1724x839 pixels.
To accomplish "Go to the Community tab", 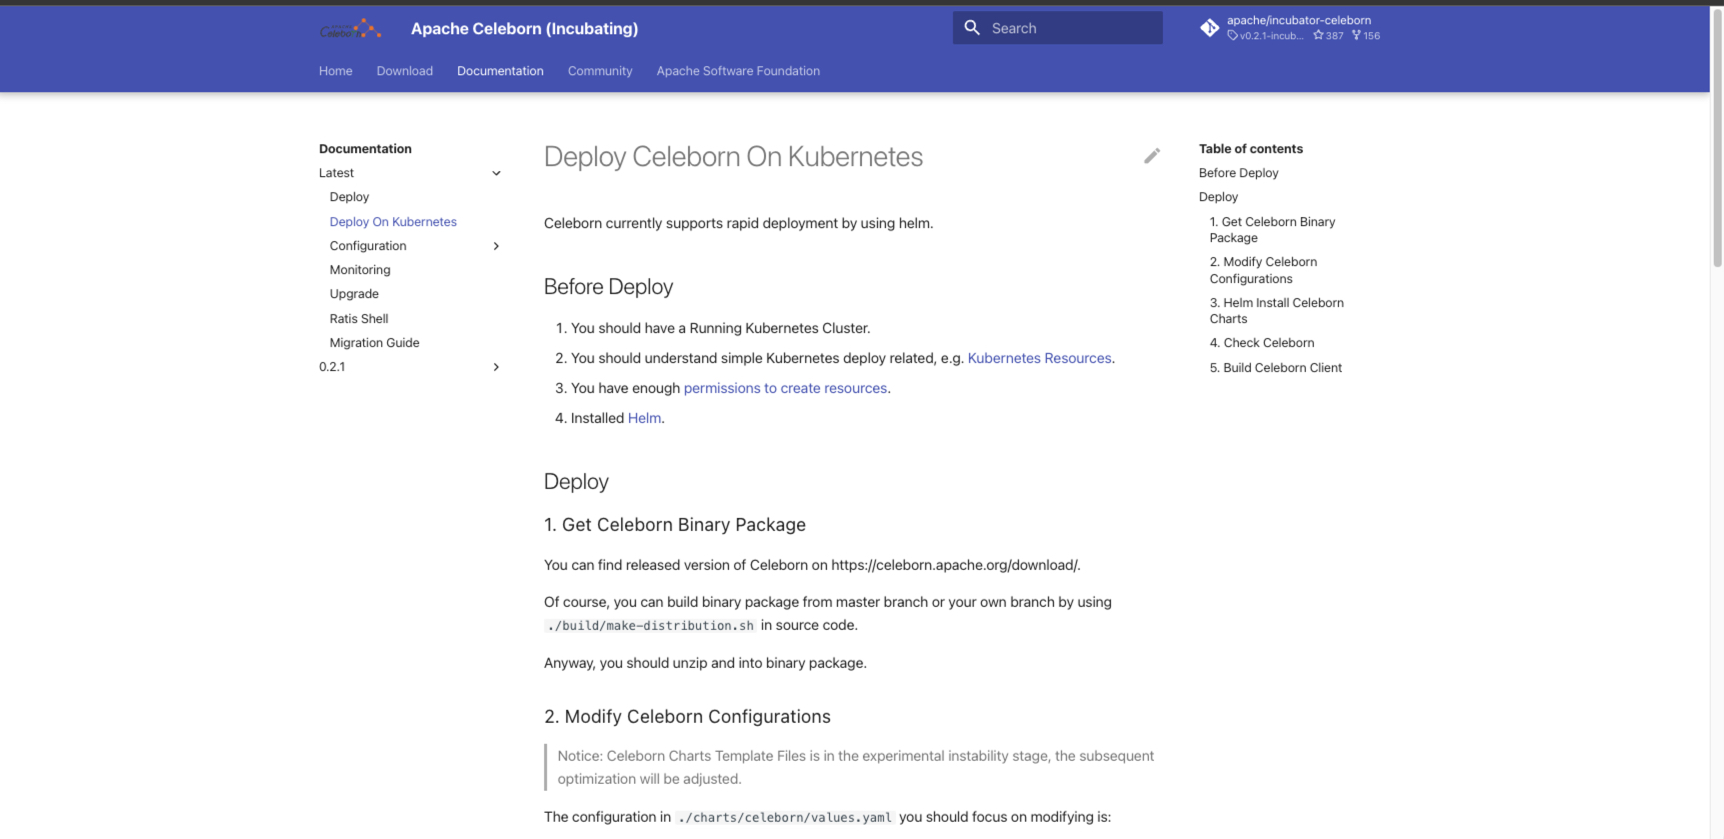I will click(x=600, y=71).
